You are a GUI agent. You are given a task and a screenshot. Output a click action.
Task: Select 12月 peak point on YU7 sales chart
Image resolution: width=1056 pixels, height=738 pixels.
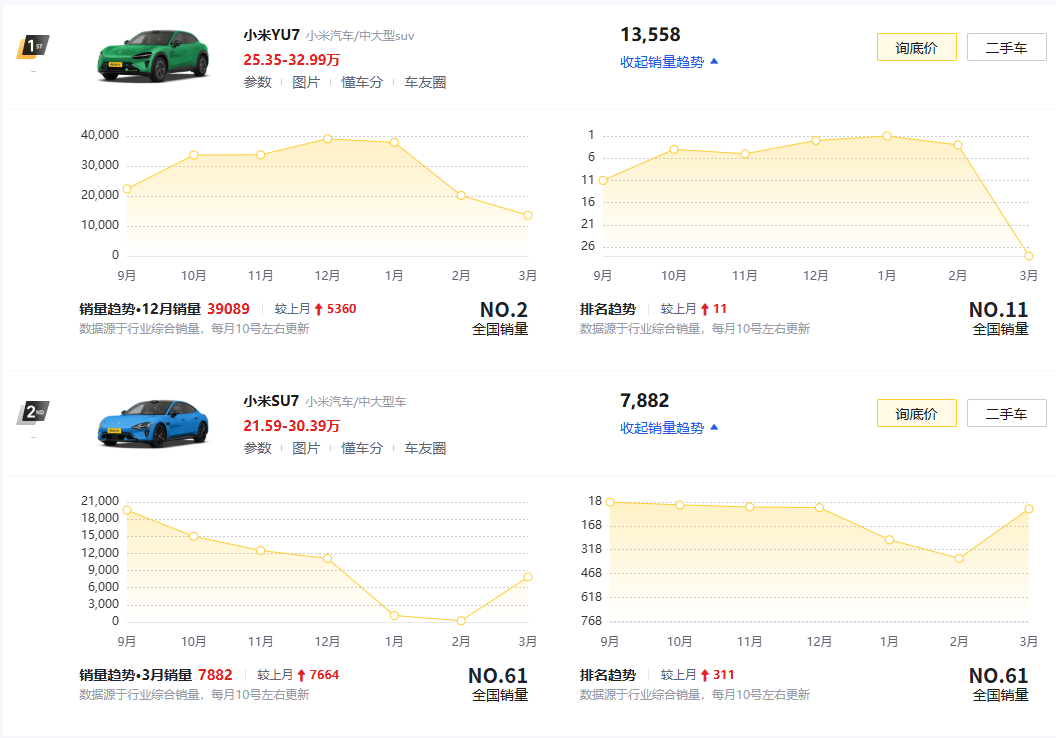pos(327,139)
